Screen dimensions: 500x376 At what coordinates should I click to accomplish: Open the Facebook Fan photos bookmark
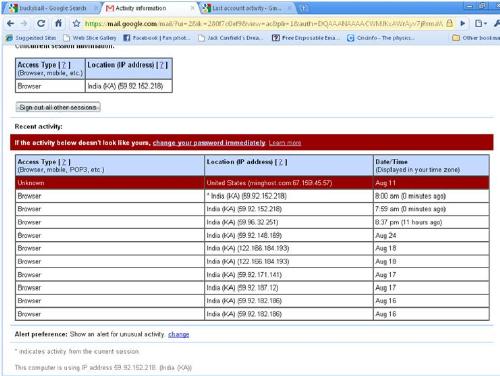(x=157, y=38)
